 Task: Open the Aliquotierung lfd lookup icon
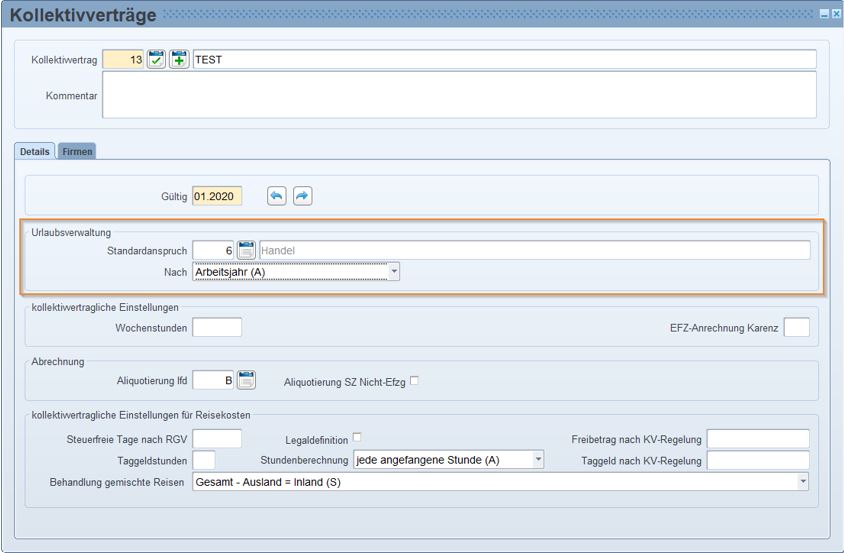point(246,380)
